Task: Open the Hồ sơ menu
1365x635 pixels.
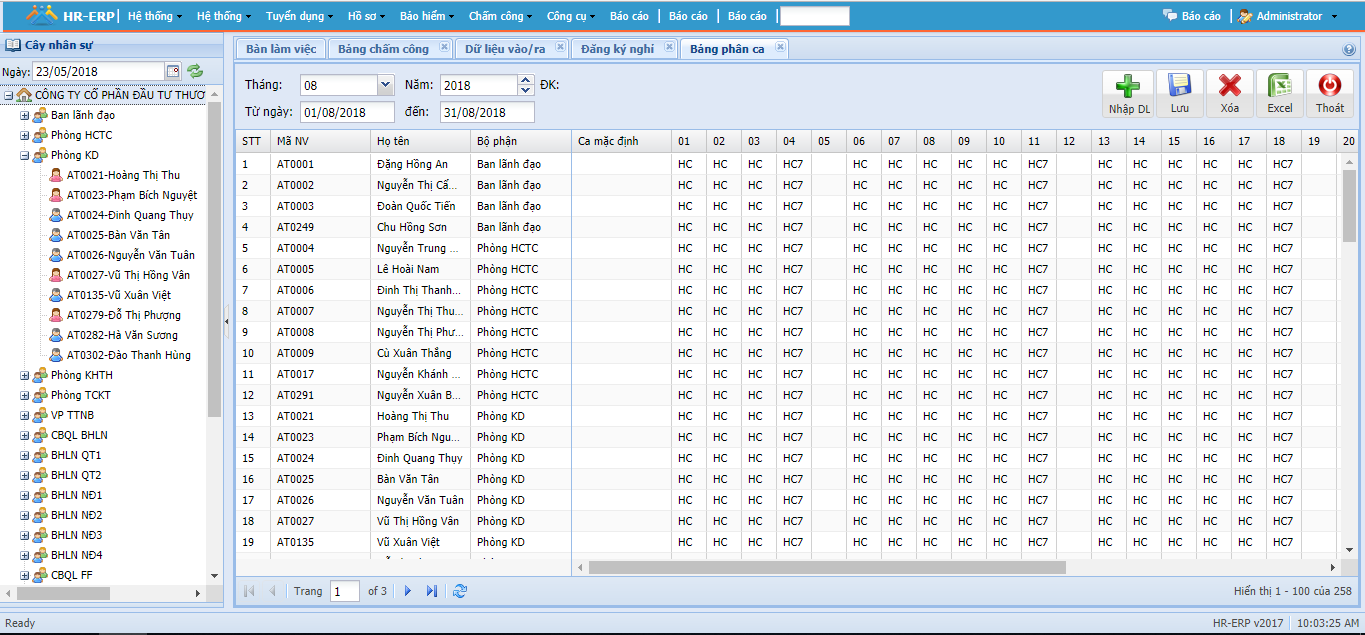Action: pos(368,16)
